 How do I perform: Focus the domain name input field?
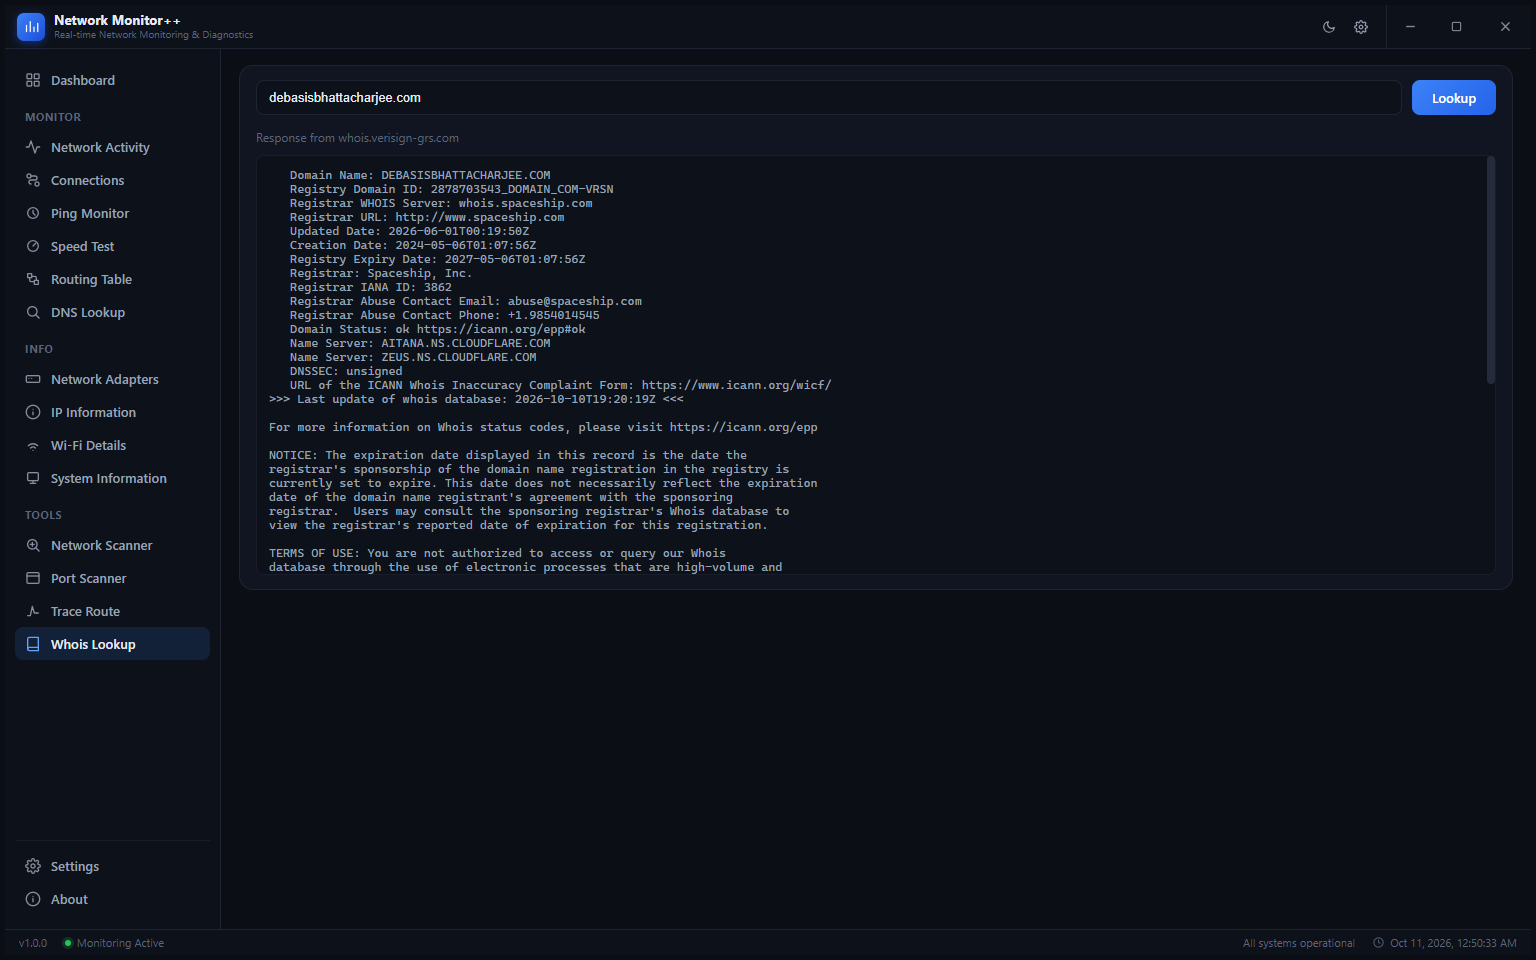[828, 98]
